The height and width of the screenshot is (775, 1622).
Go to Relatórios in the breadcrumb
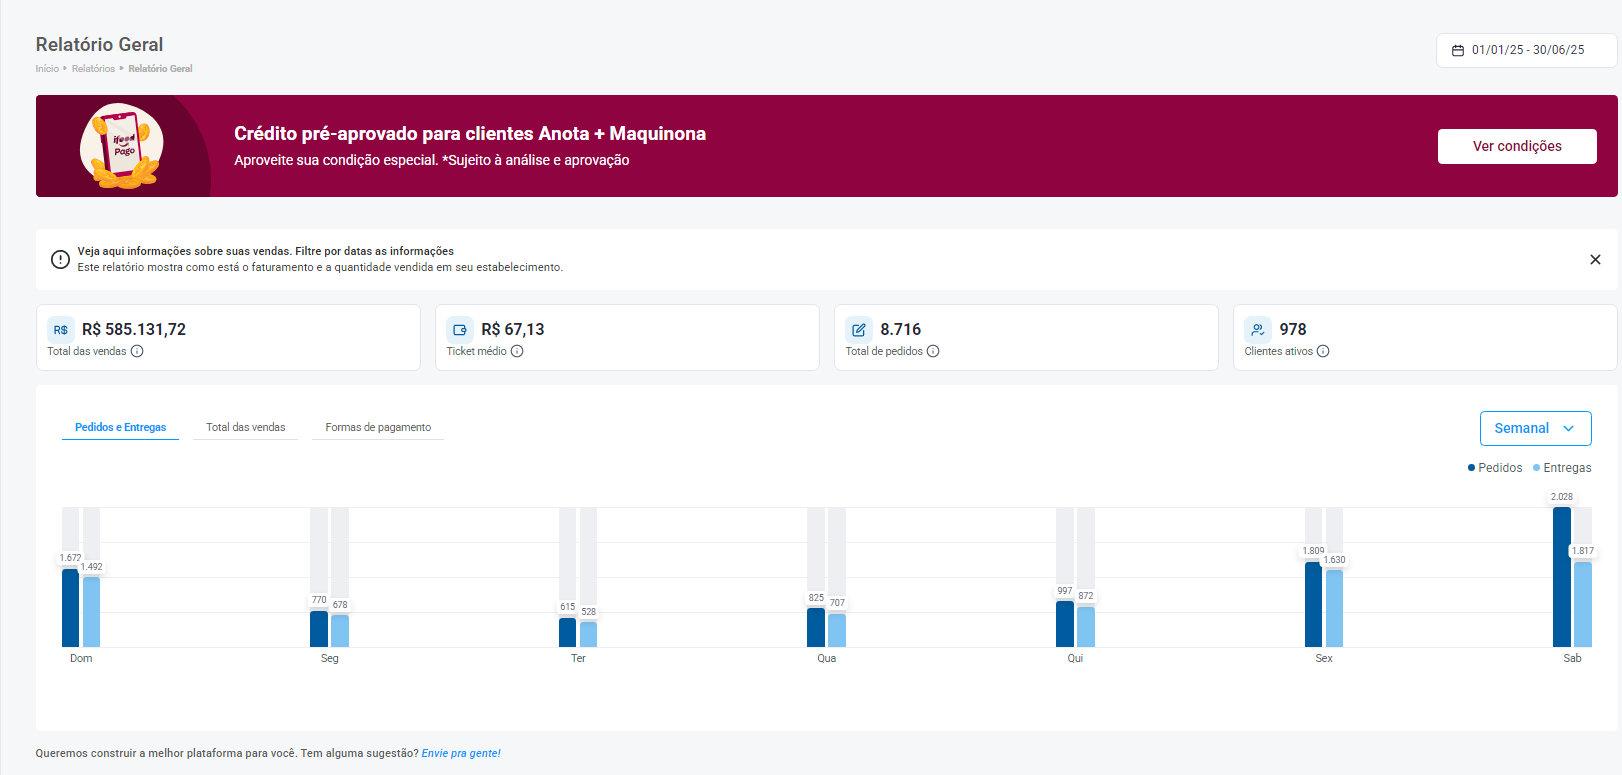click(x=93, y=69)
